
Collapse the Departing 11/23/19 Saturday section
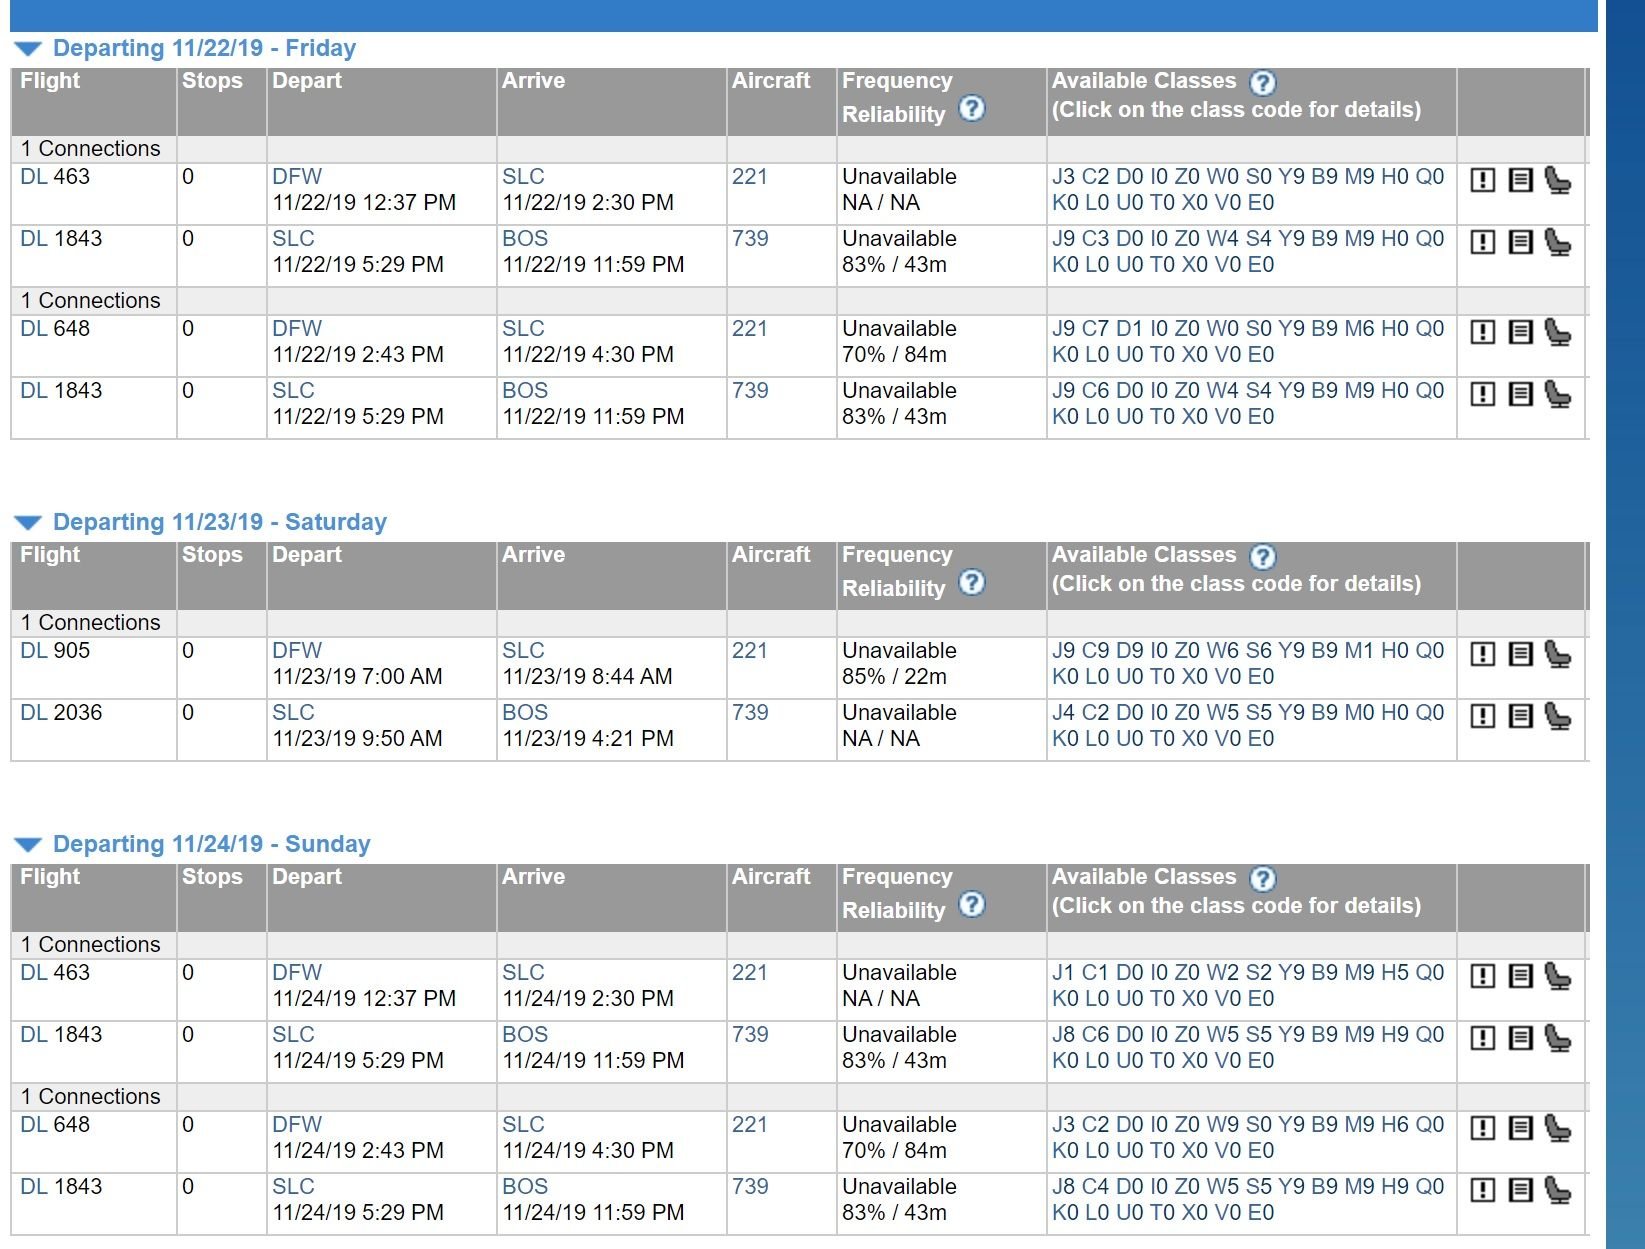28,523
